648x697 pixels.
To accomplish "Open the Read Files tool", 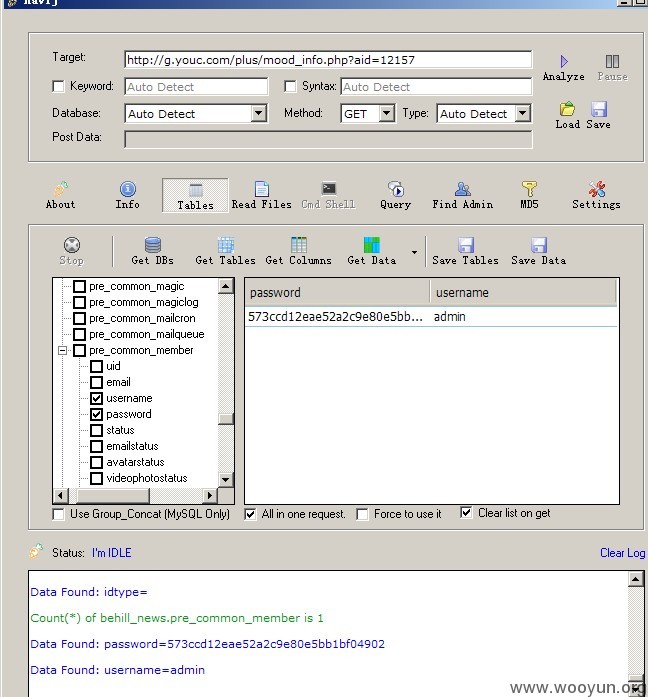I will point(261,196).
